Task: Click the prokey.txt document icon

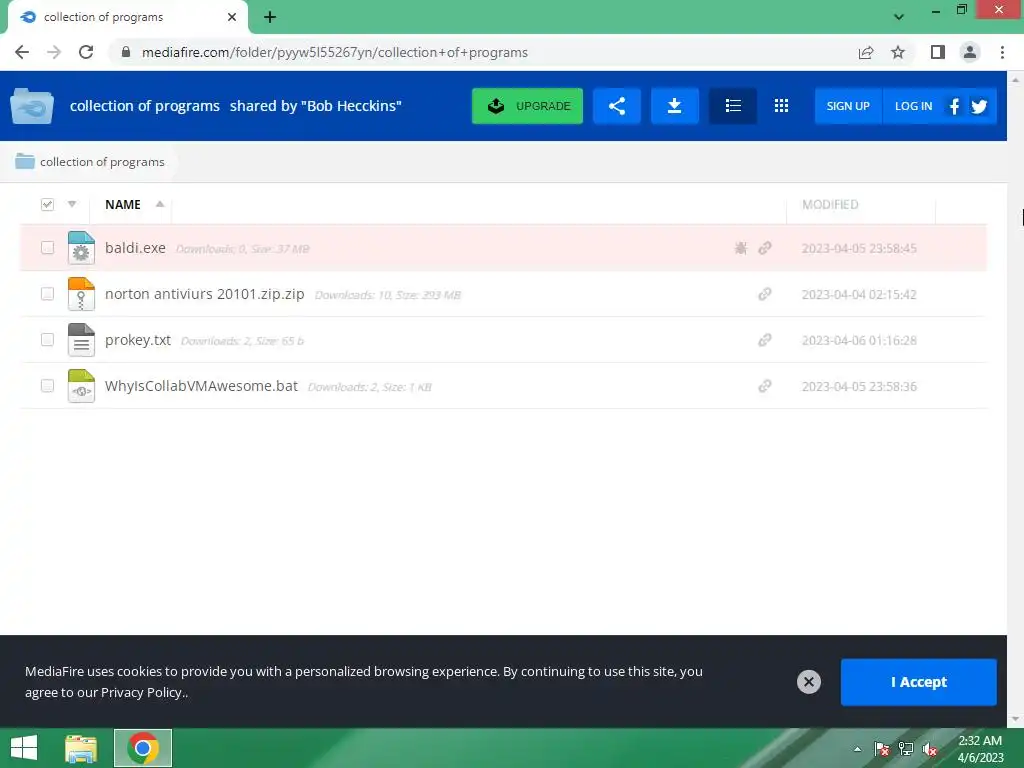Action: [x=81, y=340]
